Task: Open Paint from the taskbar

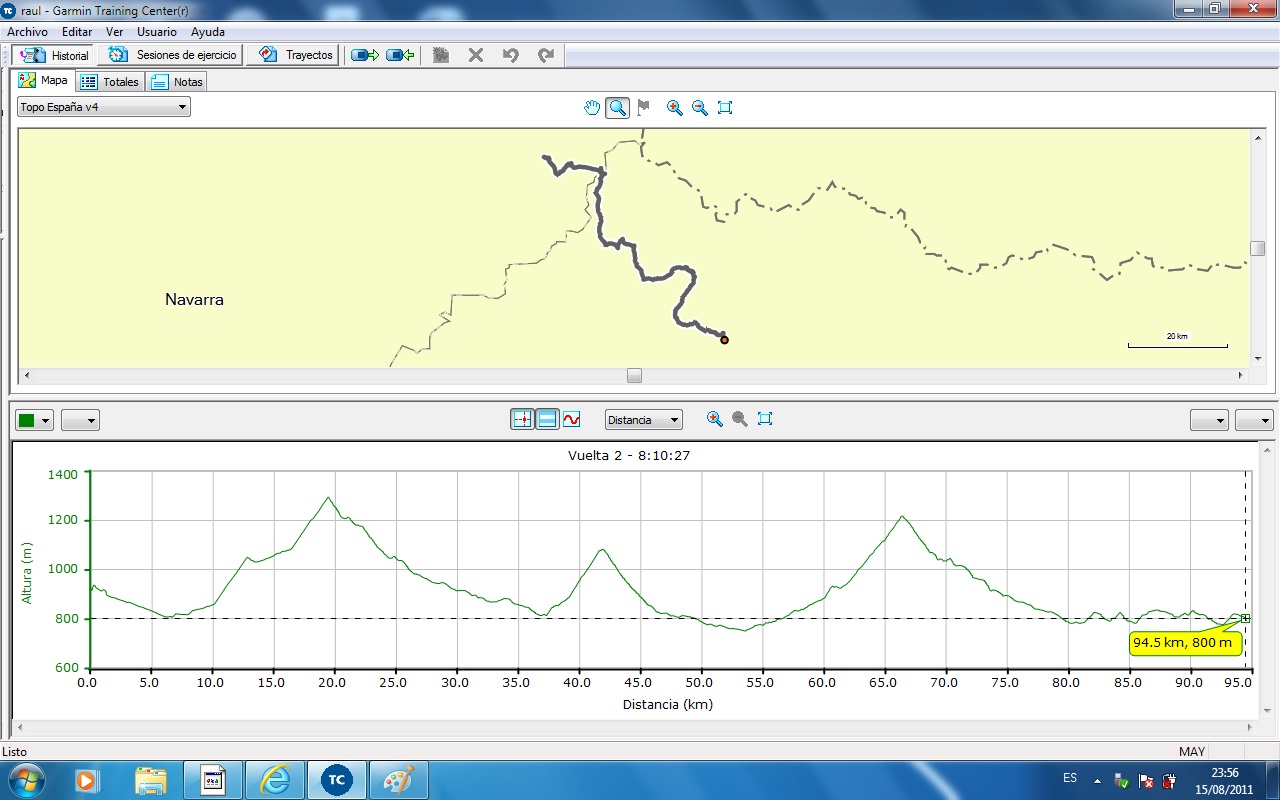Action: [x=398, y=779]
